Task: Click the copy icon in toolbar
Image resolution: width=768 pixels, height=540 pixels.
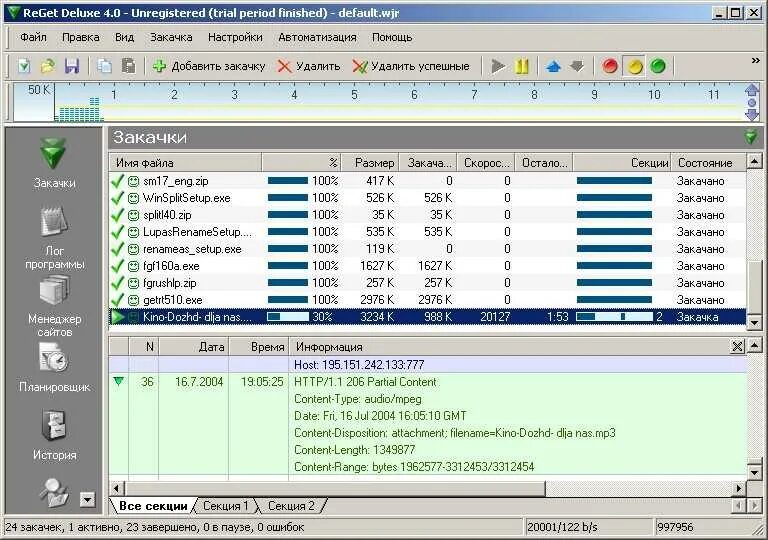Action: click(104, 66)
